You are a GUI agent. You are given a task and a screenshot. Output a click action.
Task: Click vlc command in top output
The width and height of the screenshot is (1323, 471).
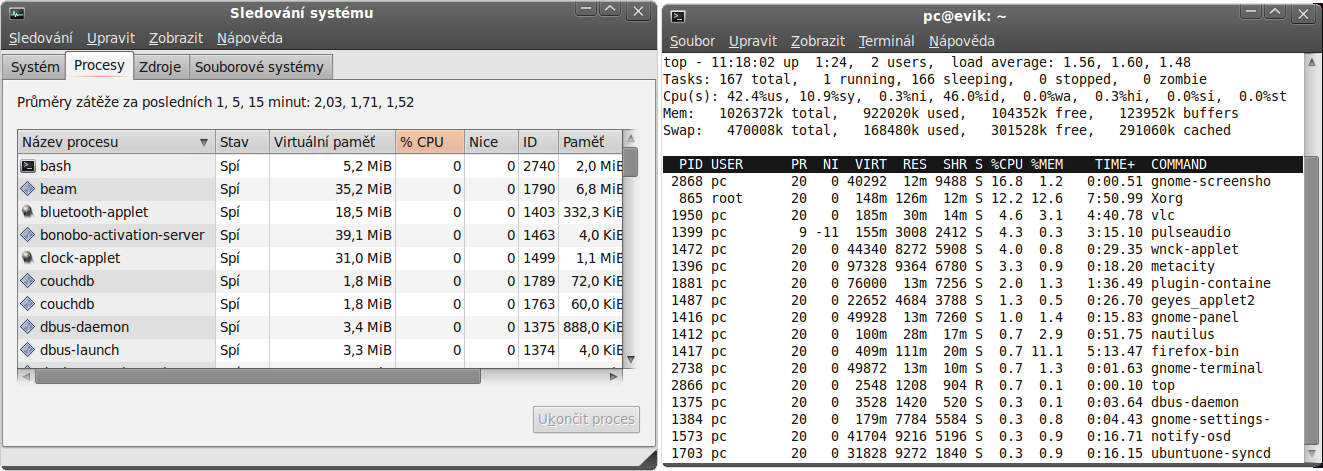1163,215
